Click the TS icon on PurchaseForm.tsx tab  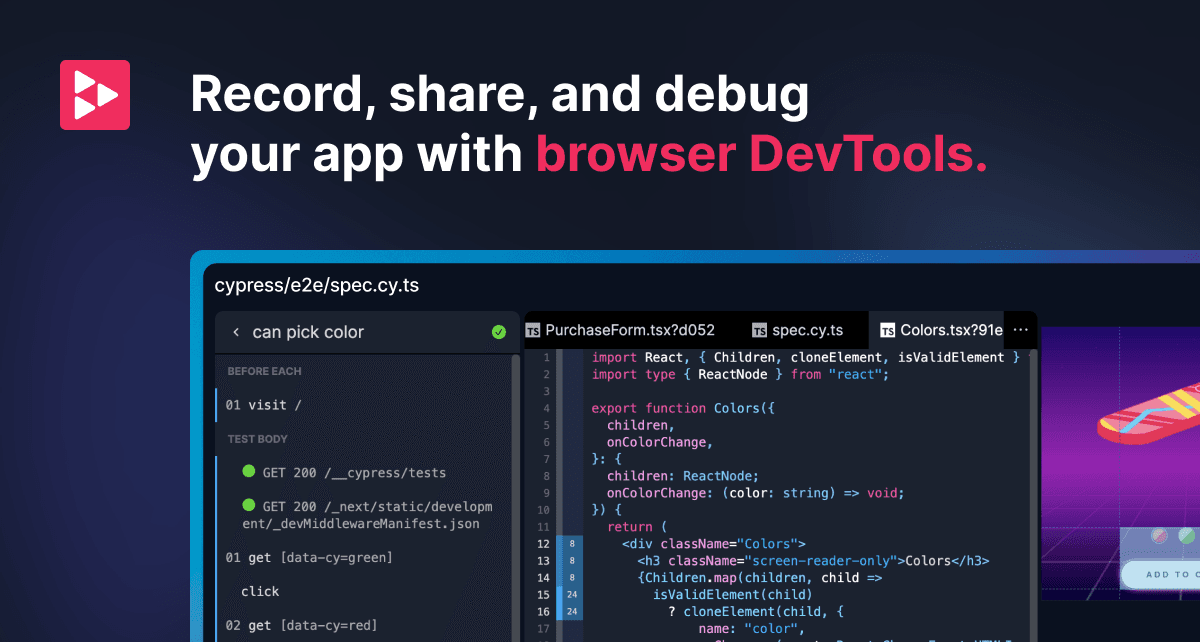click(x=533, y=330)
